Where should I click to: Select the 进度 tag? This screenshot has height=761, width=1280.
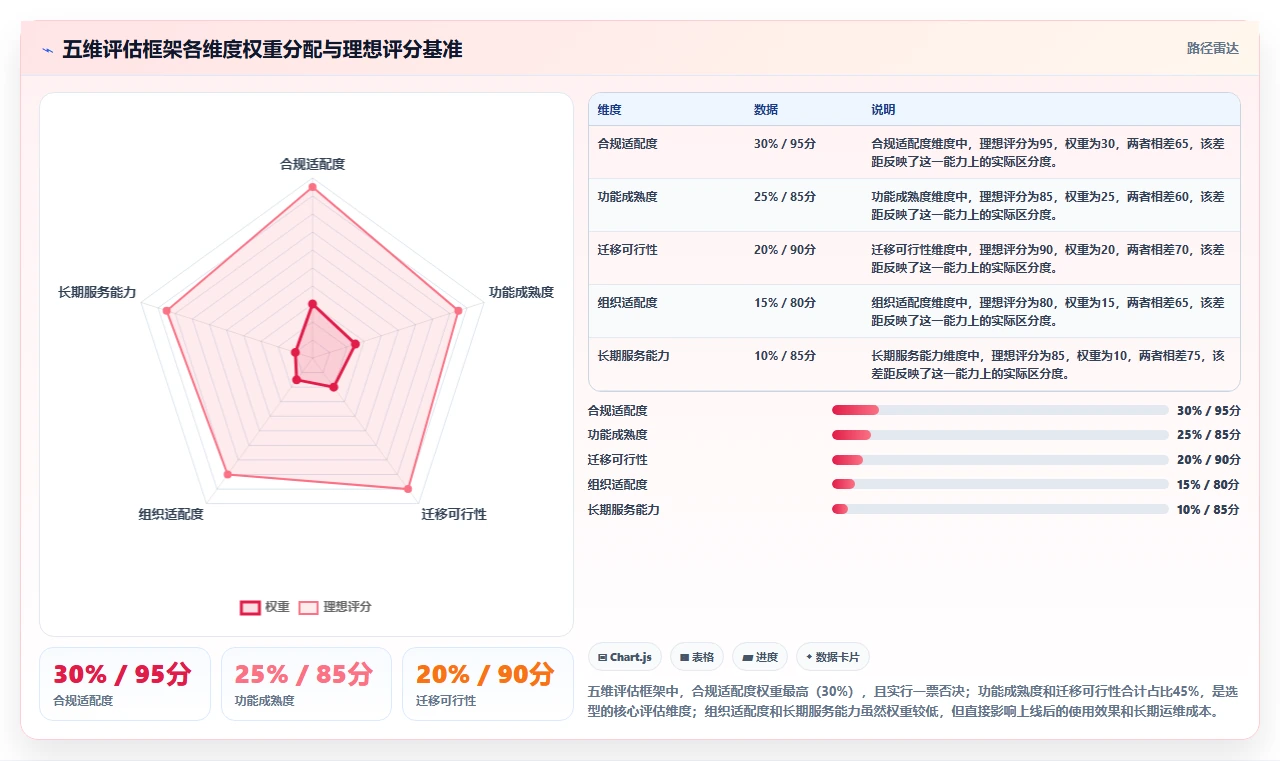[760, 657]
